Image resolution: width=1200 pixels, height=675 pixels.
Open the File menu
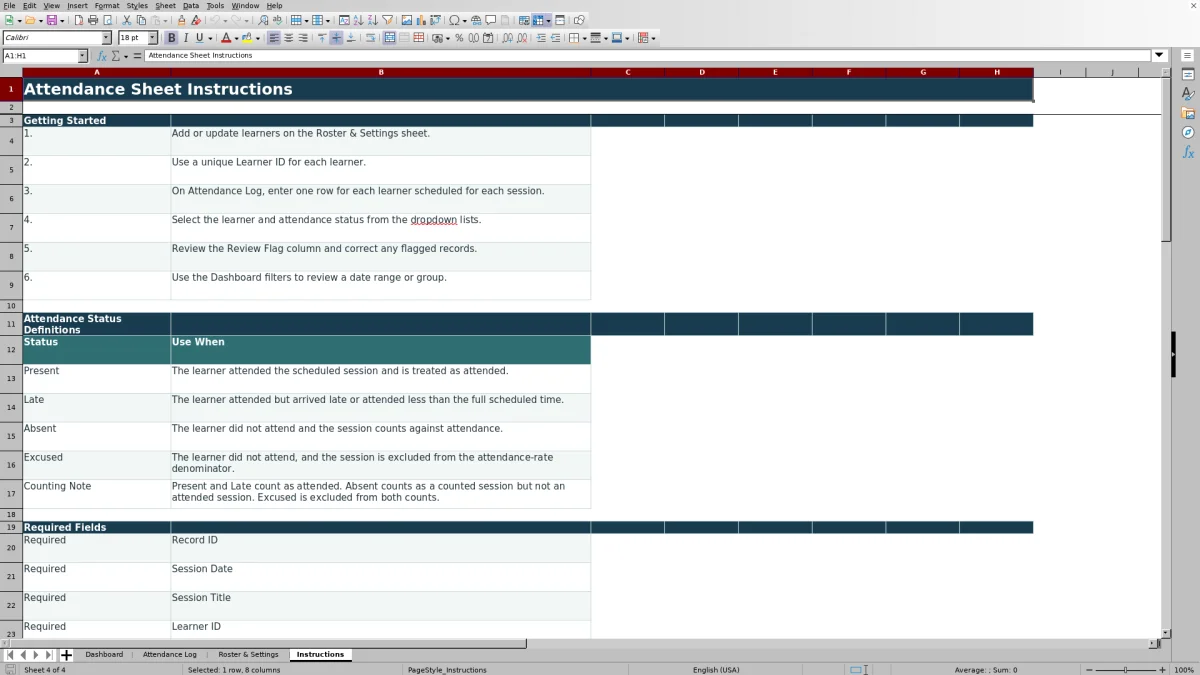(x=9, y=6)
